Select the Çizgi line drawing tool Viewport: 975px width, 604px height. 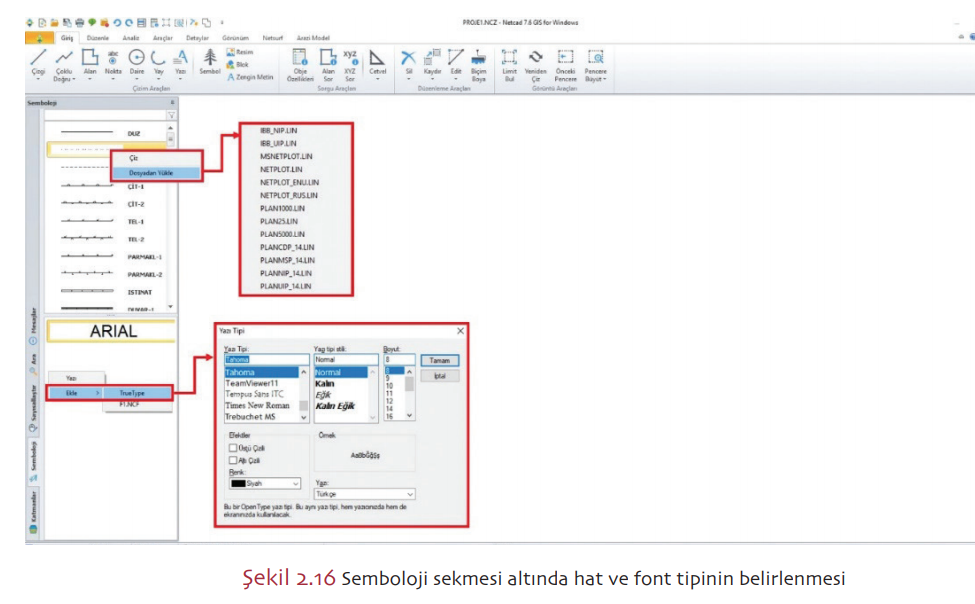pyautogui.click(x=38, y=60)
